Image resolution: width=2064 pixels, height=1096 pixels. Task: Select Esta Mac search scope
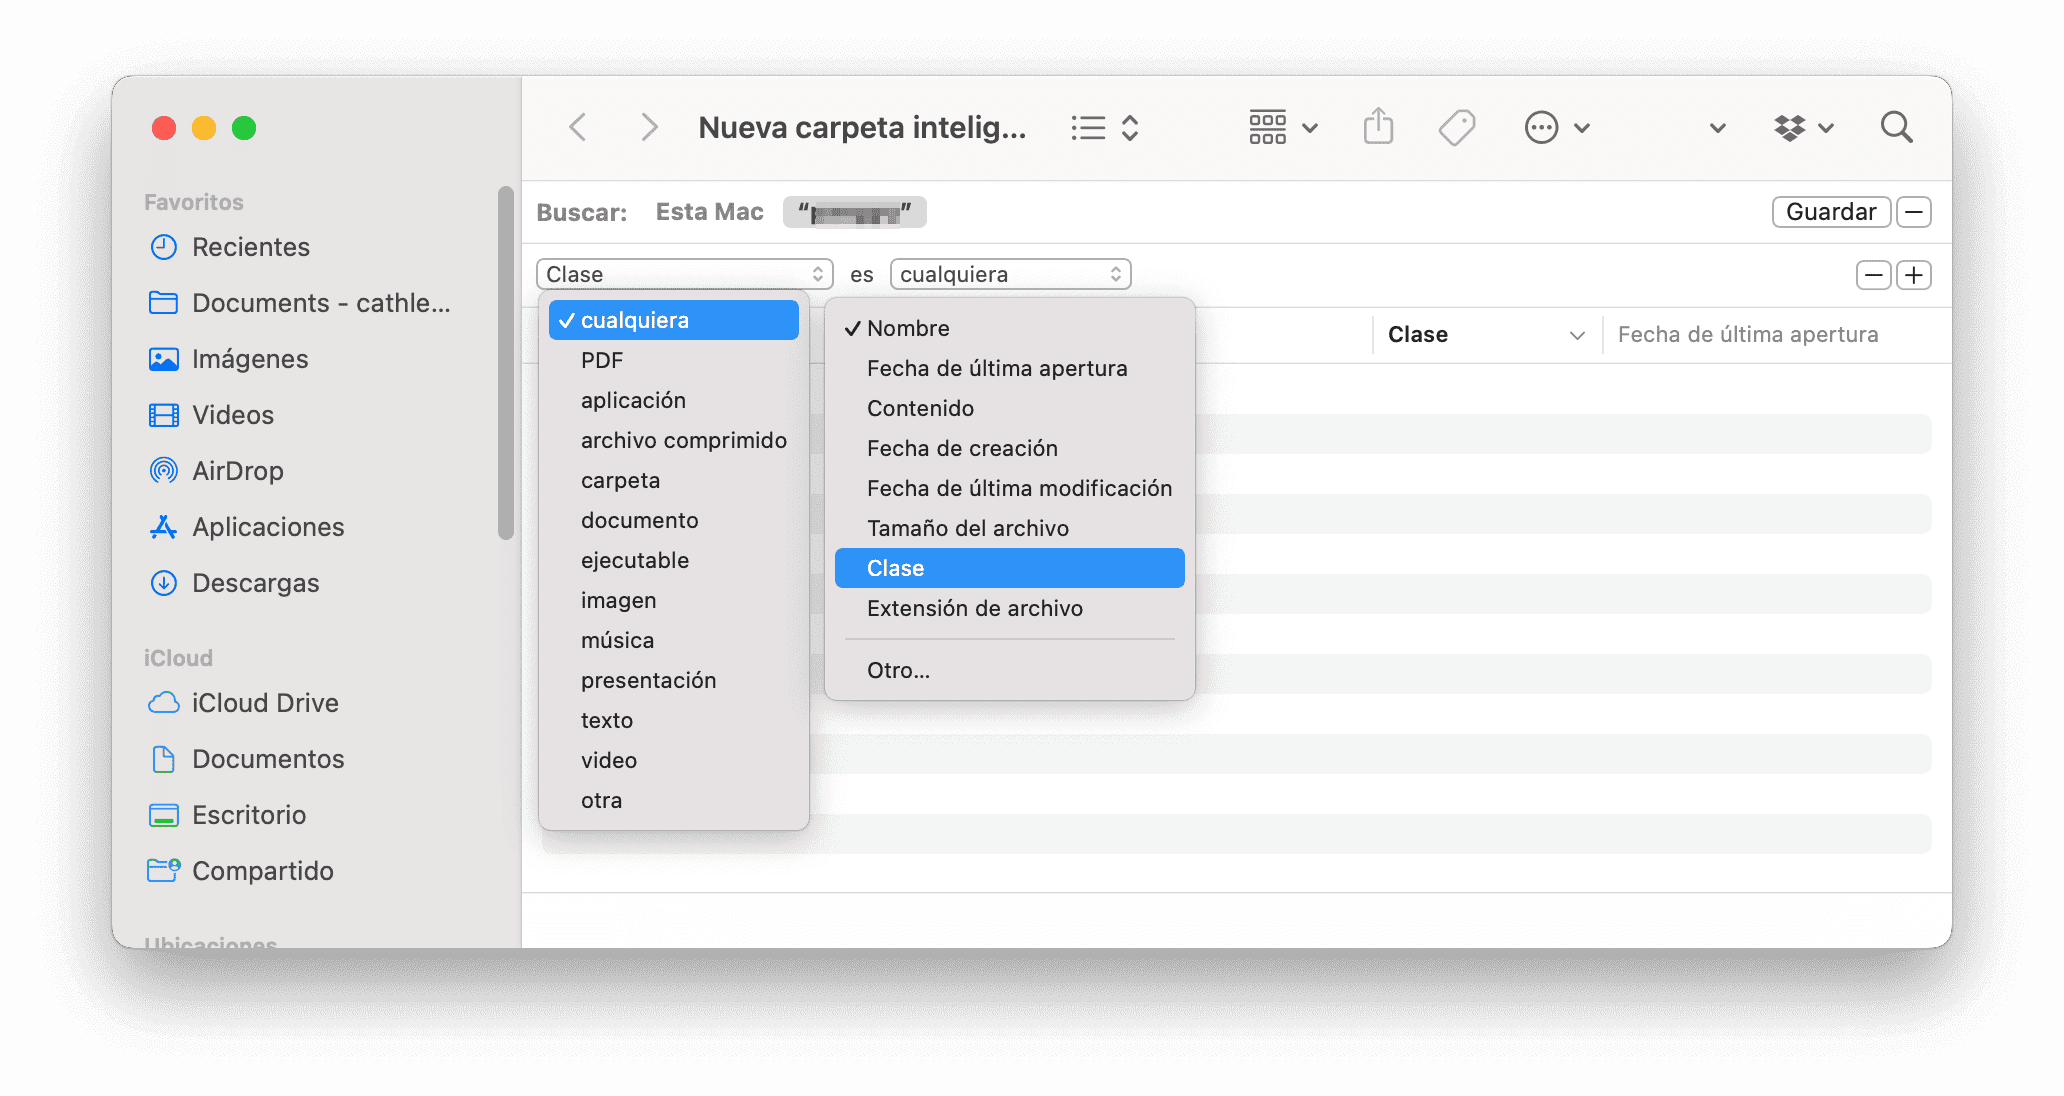pos(709,212)
